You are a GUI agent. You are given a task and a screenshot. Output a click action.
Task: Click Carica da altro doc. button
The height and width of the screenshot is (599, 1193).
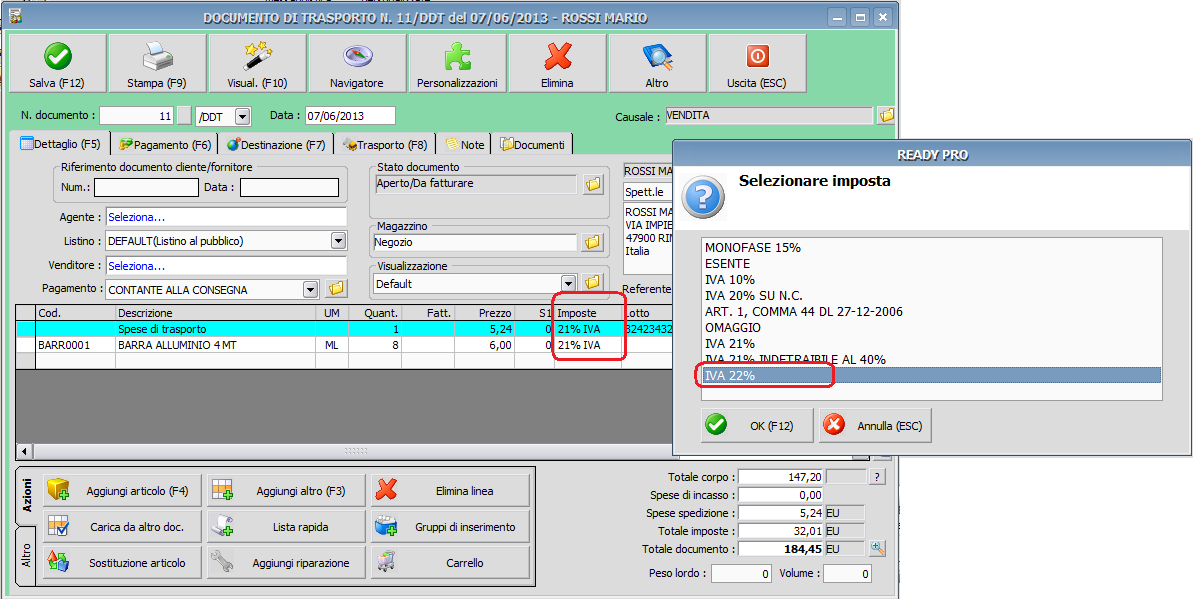point(123,527)
